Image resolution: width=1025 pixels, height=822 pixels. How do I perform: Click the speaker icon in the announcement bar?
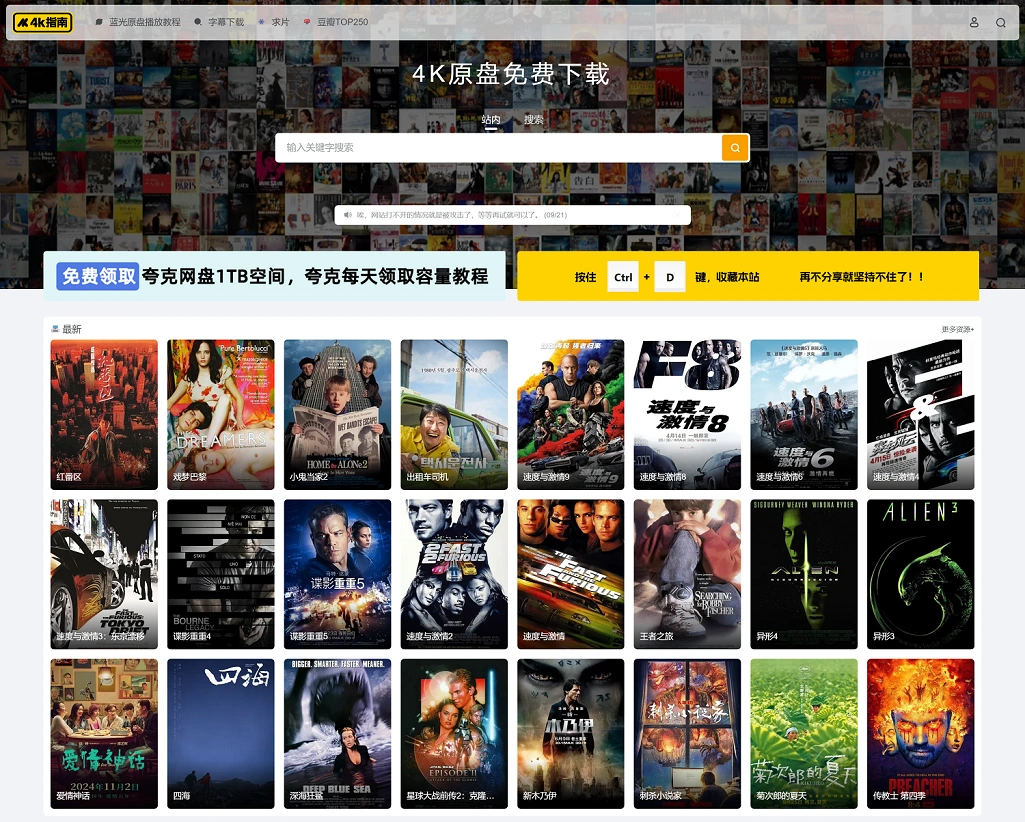(348, 215)
